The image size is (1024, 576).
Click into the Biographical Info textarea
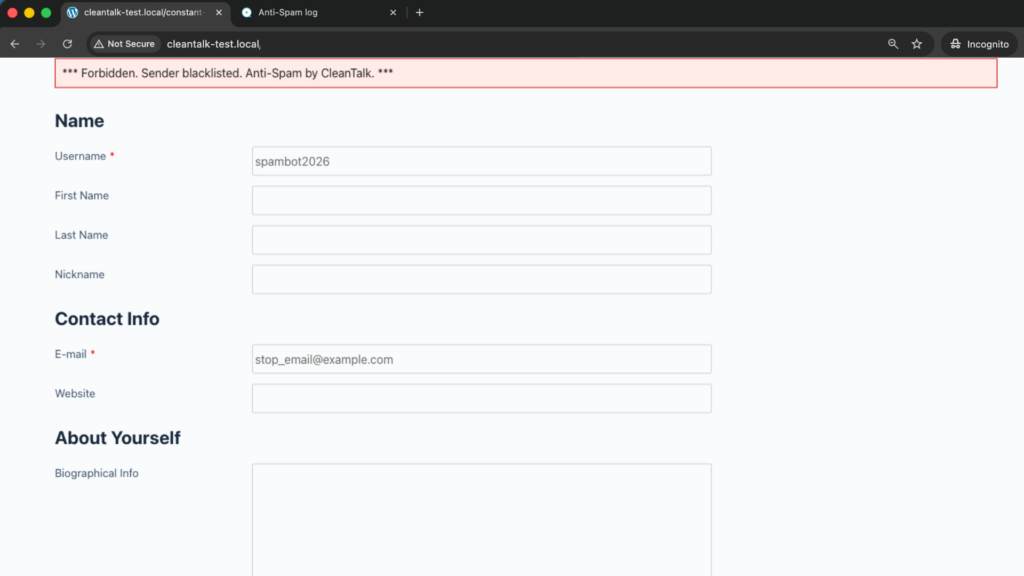481,520
